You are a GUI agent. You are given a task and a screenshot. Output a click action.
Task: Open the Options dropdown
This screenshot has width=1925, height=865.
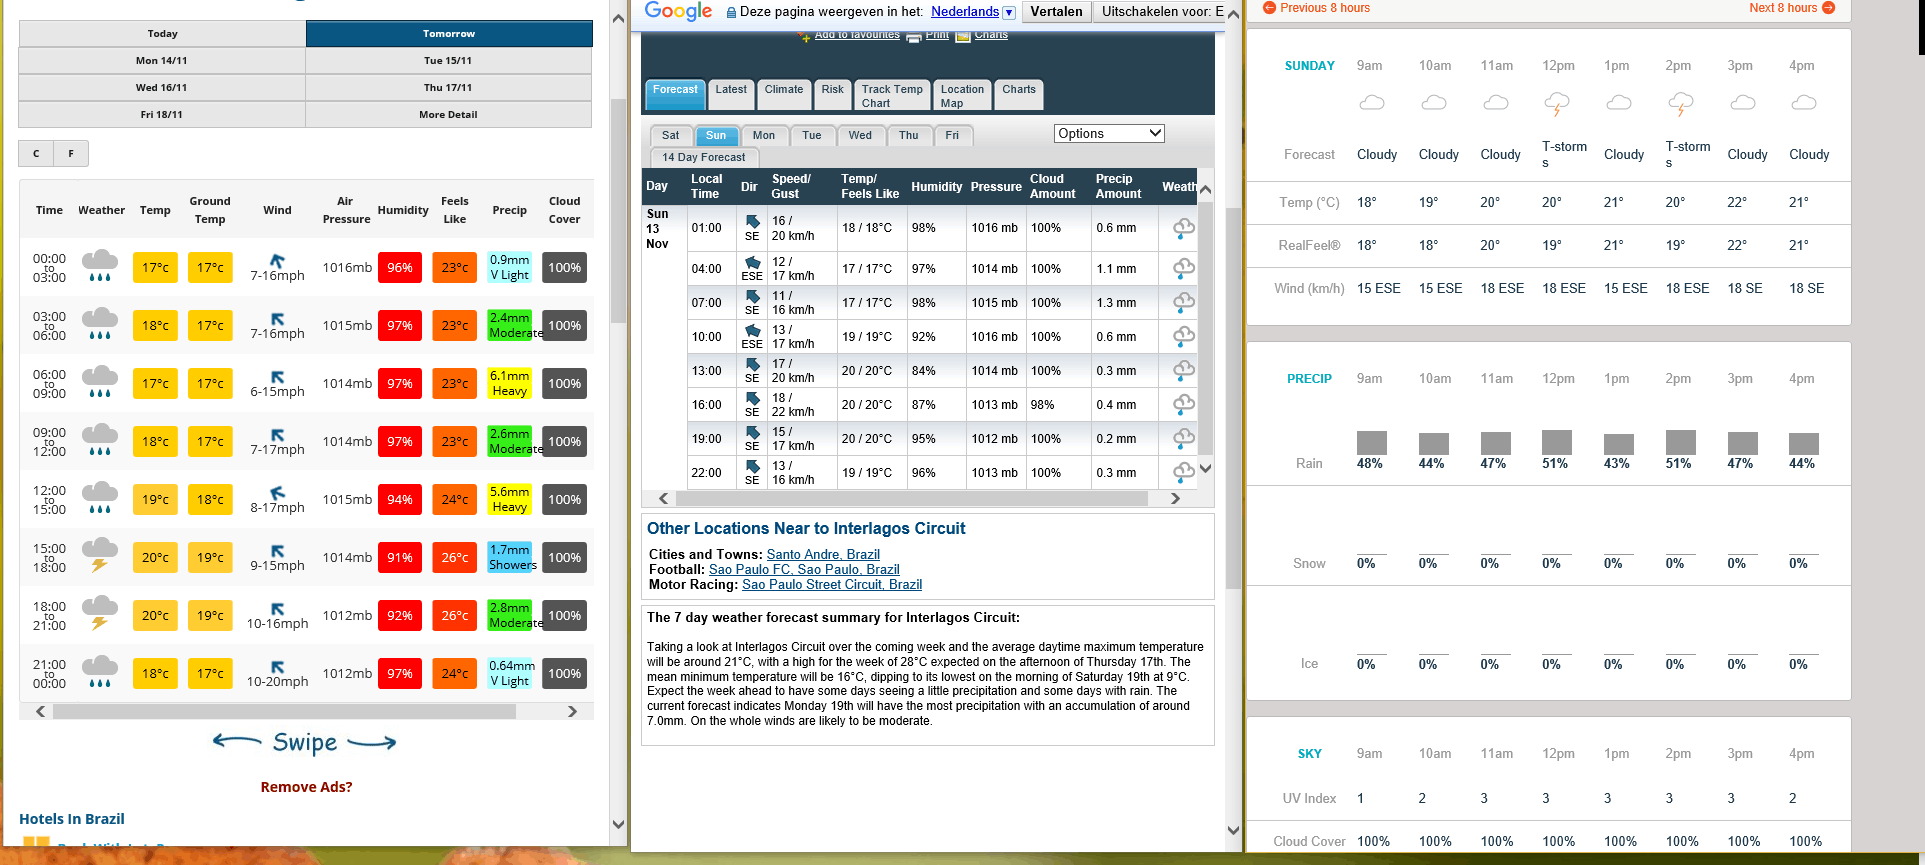pos(1110,134)
